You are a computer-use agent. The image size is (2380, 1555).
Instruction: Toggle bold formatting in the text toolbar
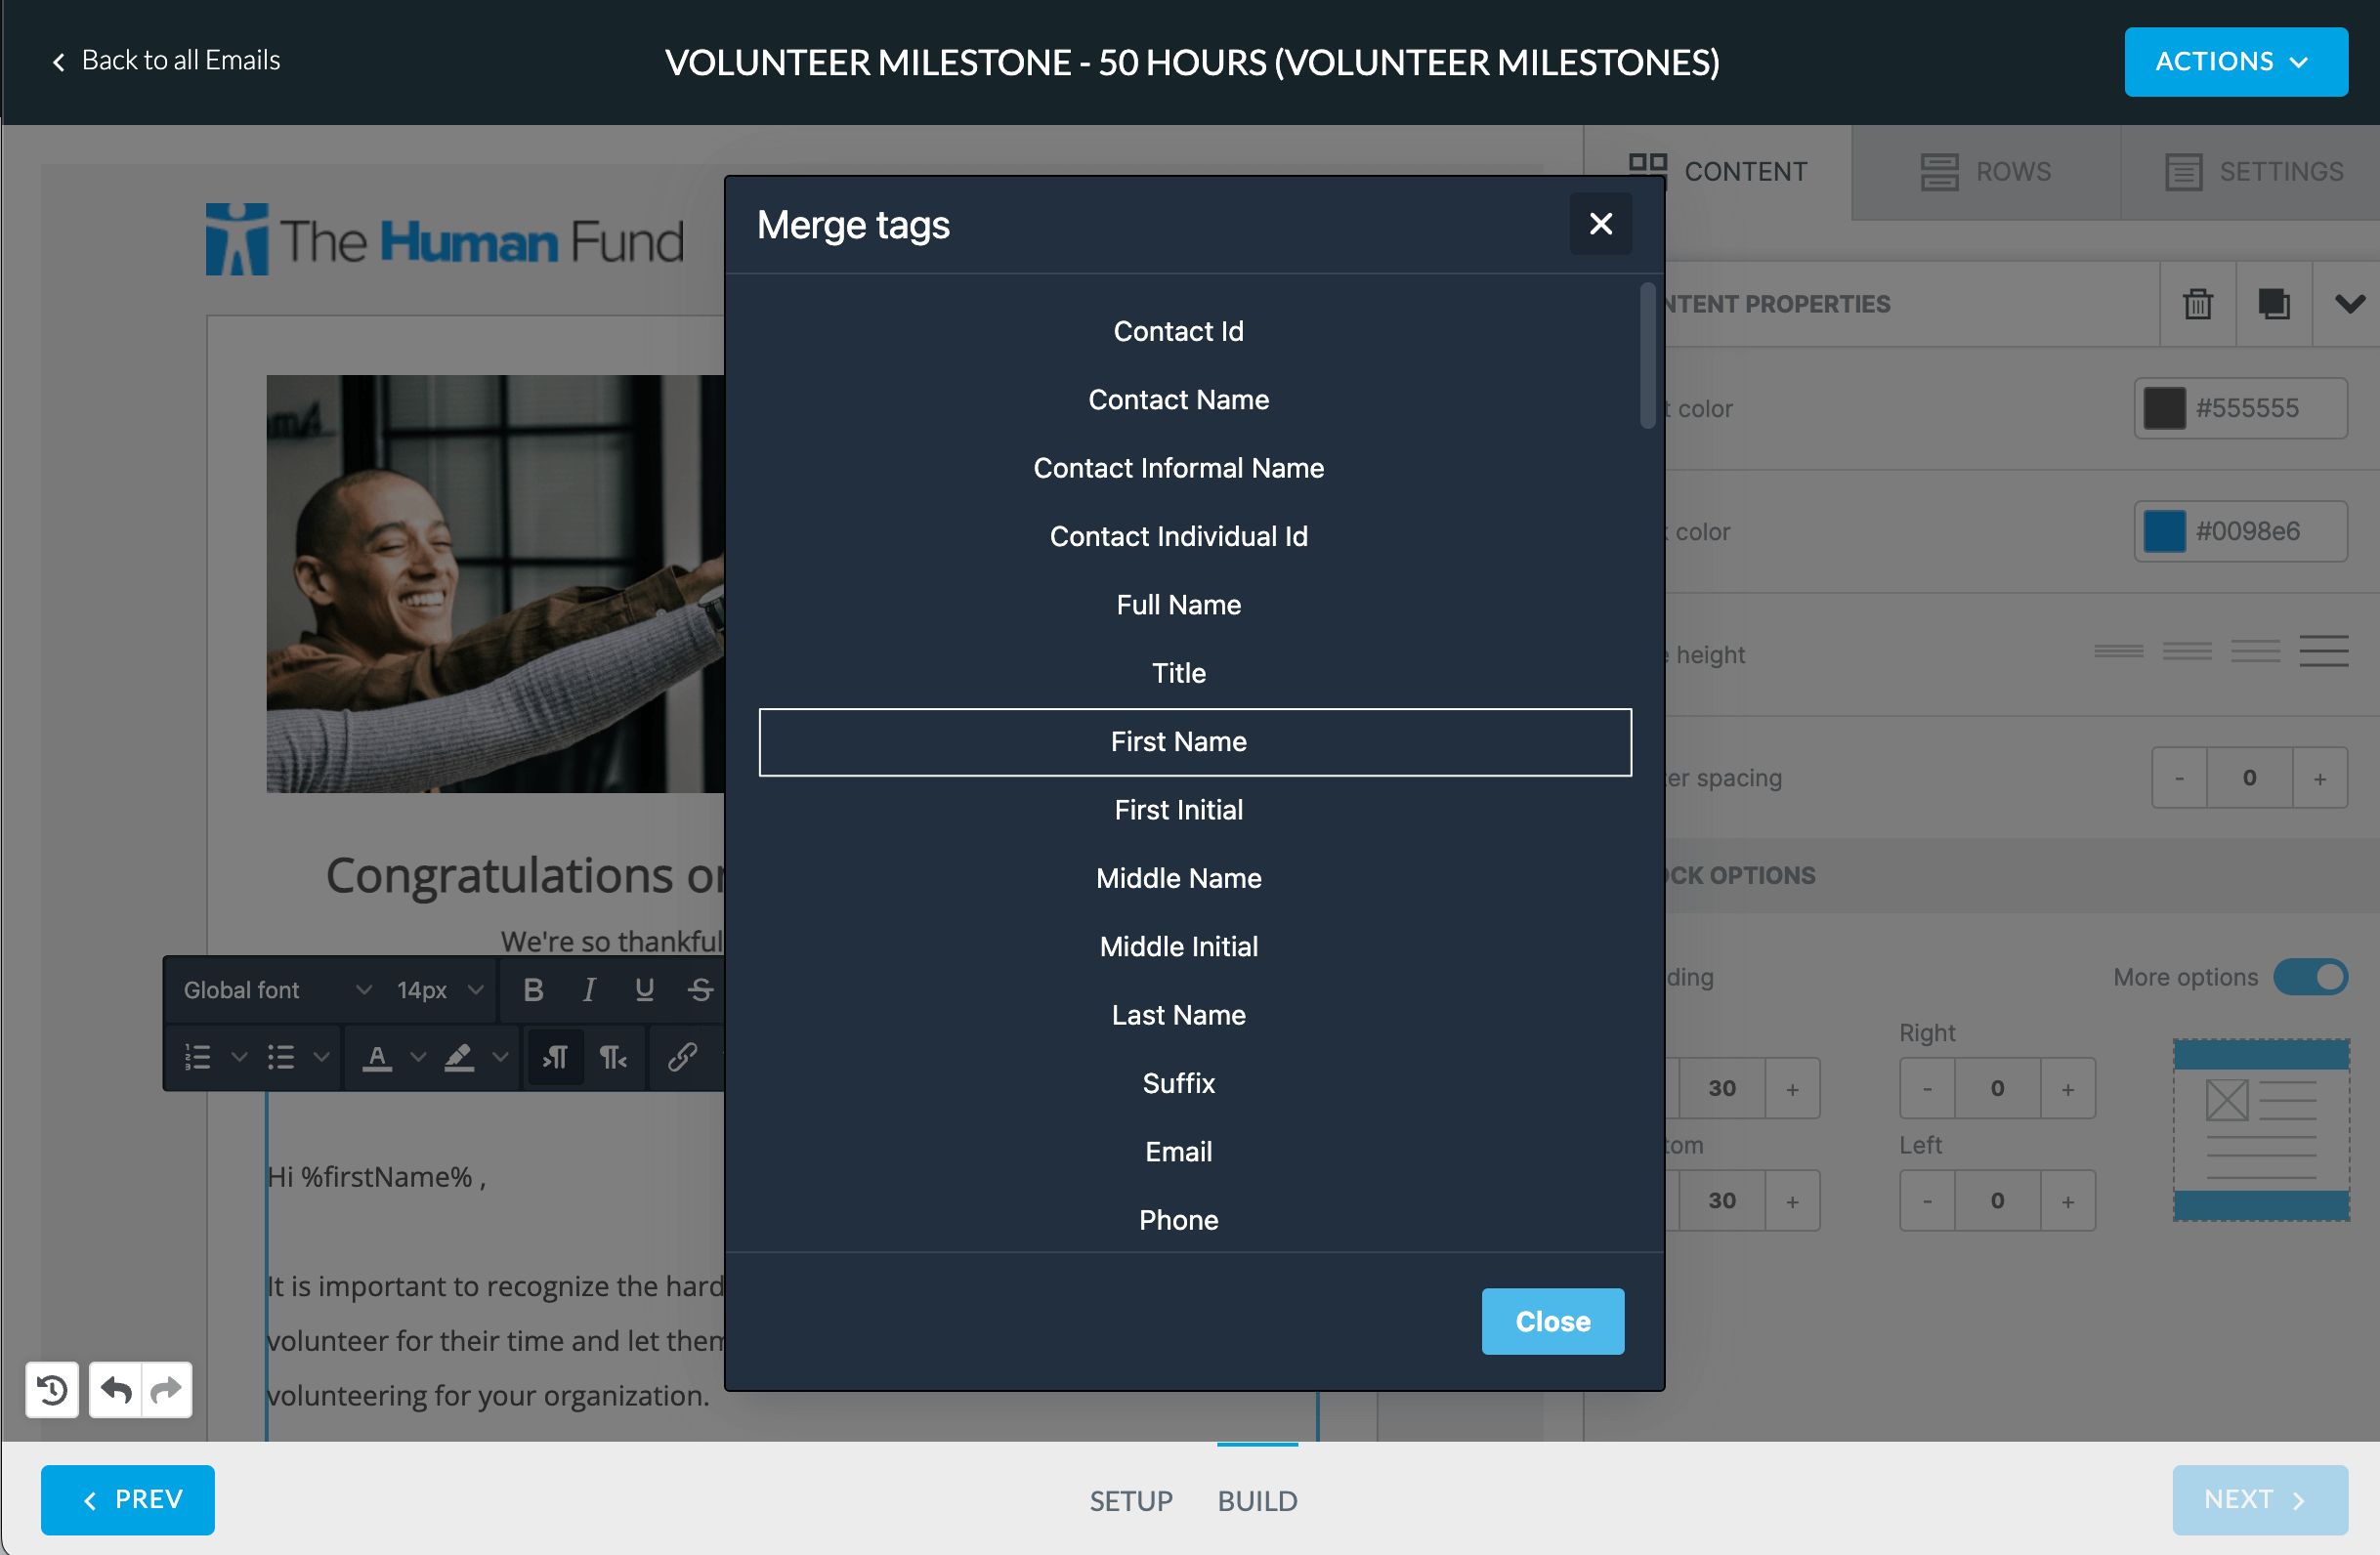point(534,990)
